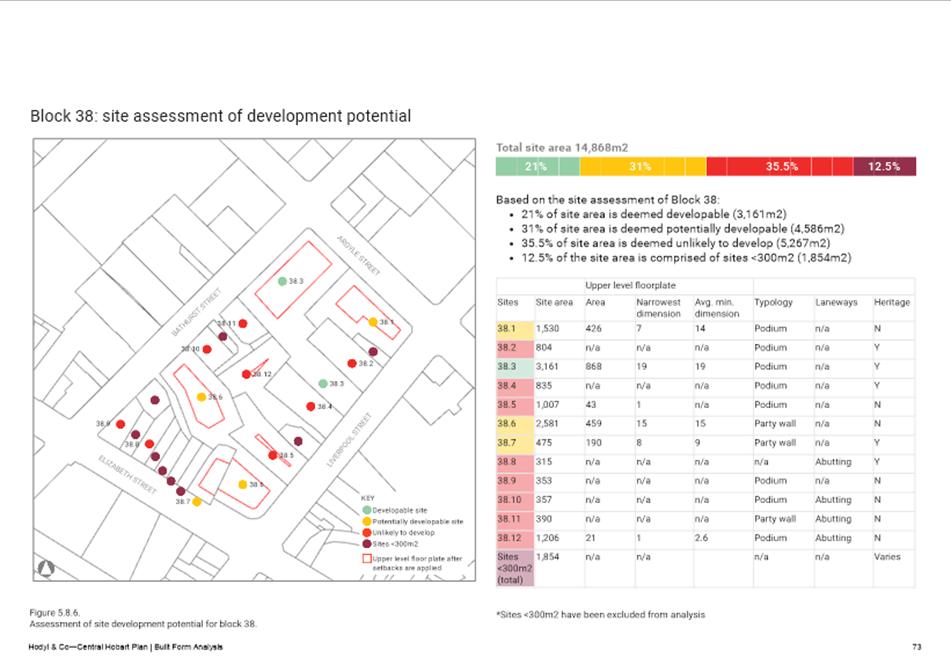Click the 'Liverpool Street' label on the map
This screenshot has width=951, height=672.
point(349,440)
